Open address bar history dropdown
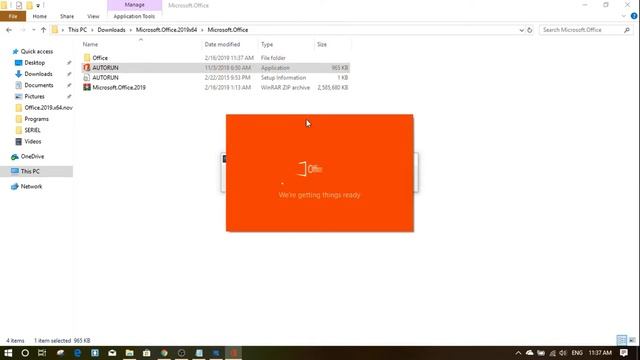Screen dimensions: 640x360 521,30
